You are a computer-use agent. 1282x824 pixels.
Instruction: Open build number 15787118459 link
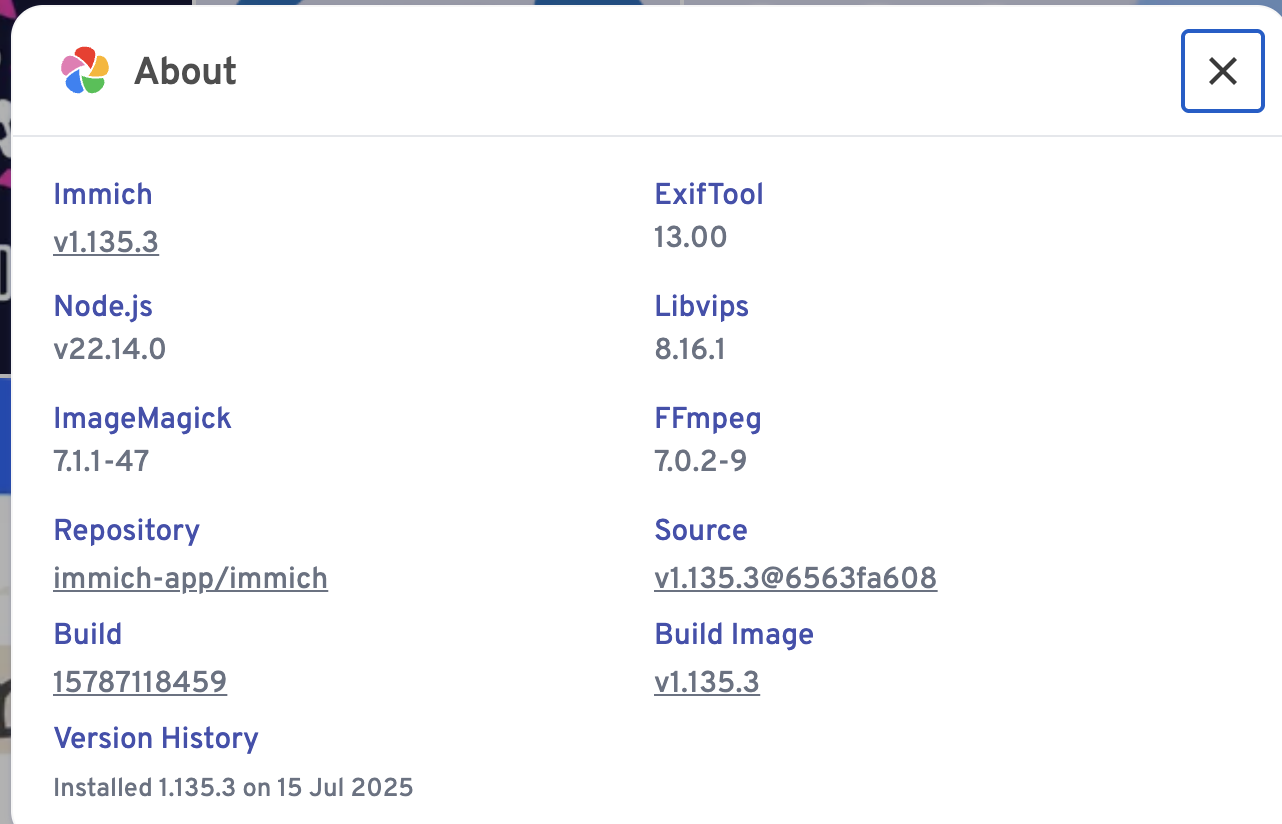(140, 683)
